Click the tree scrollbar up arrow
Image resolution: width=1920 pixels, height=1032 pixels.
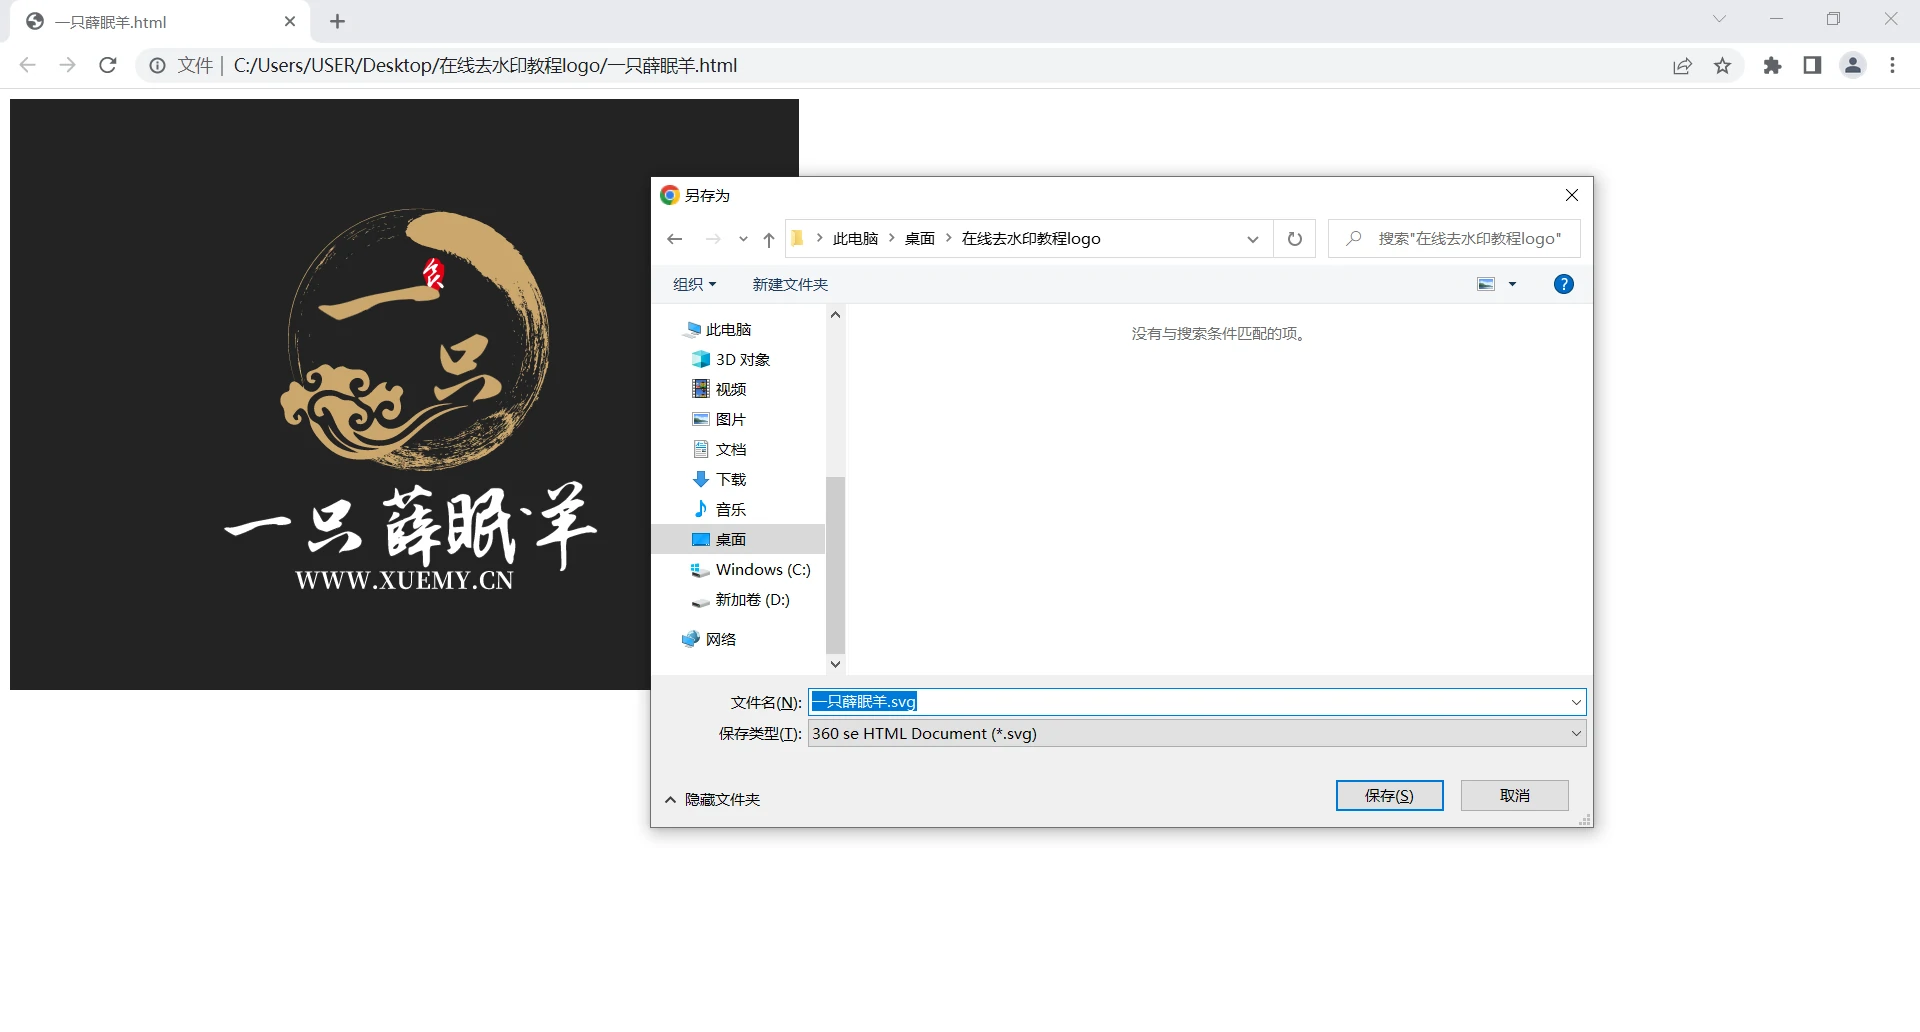(835, 314)
